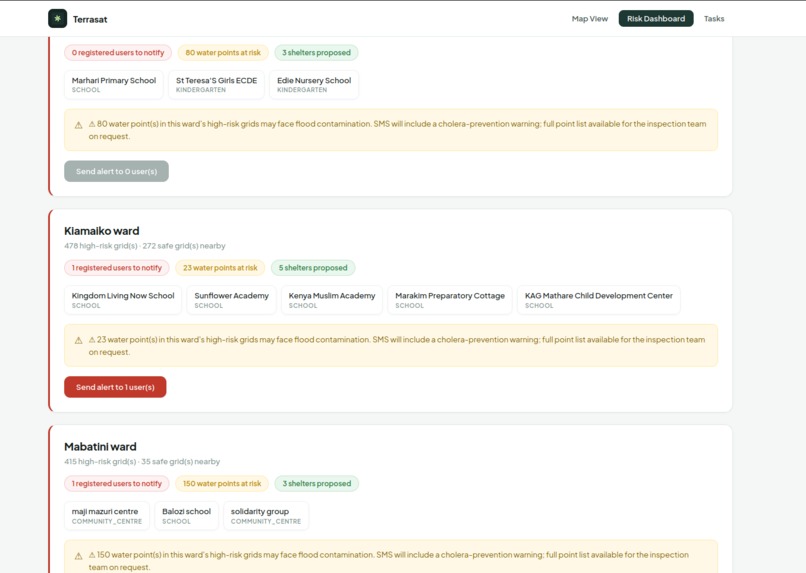Select Mabatini 1 registered users to notify badge
The height and width of the screenshot is (573, 806).
pos(117,484)
